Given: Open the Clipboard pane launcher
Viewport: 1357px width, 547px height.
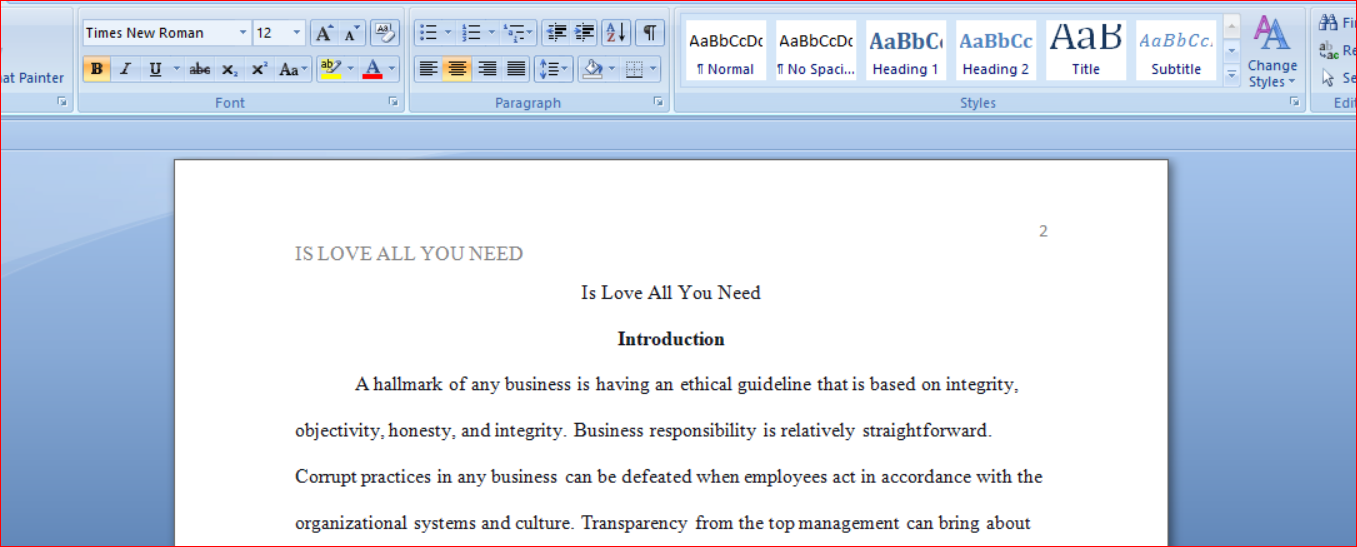Looking at the screenshot, I should (61, 102).
